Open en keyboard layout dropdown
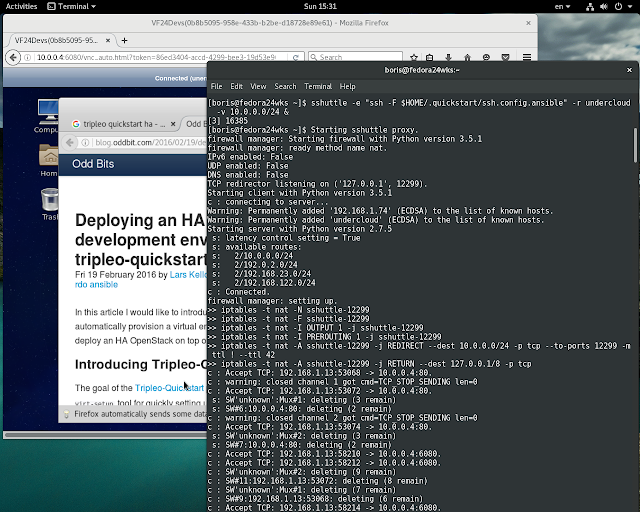640x512 pixels. click(x=562, y=7)
